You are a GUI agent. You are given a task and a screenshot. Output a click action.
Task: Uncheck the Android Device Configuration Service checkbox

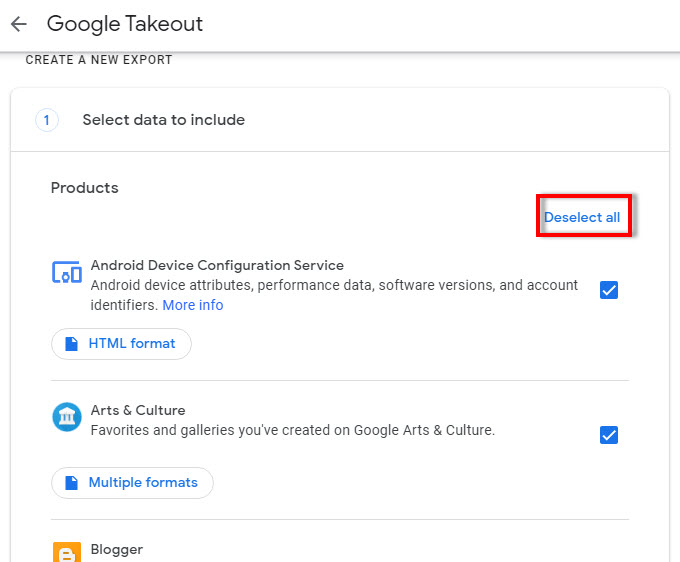point(609,290)
